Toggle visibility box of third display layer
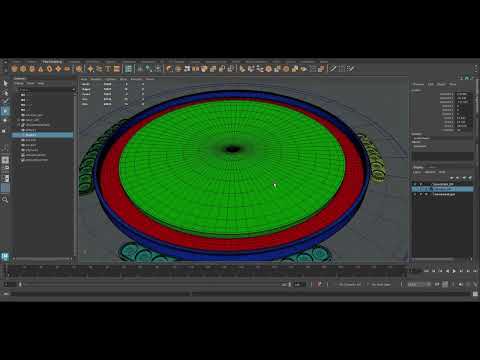480x360 pixels. 415,194
